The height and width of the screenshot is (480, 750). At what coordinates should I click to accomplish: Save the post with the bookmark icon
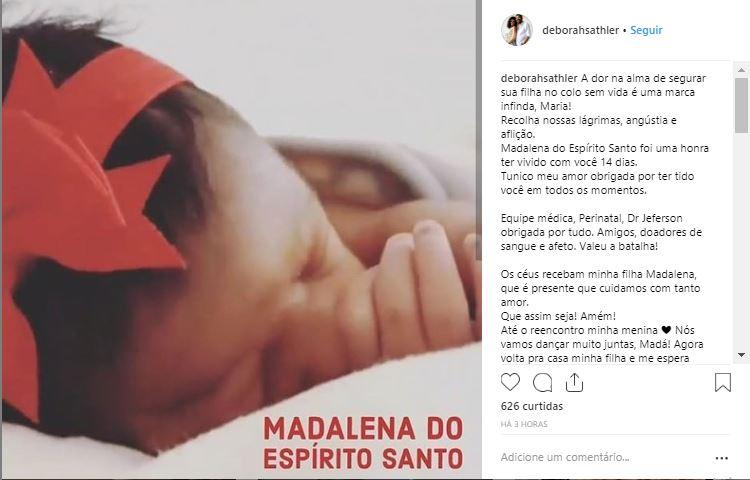pyautogui.click(x=723, y=382)
